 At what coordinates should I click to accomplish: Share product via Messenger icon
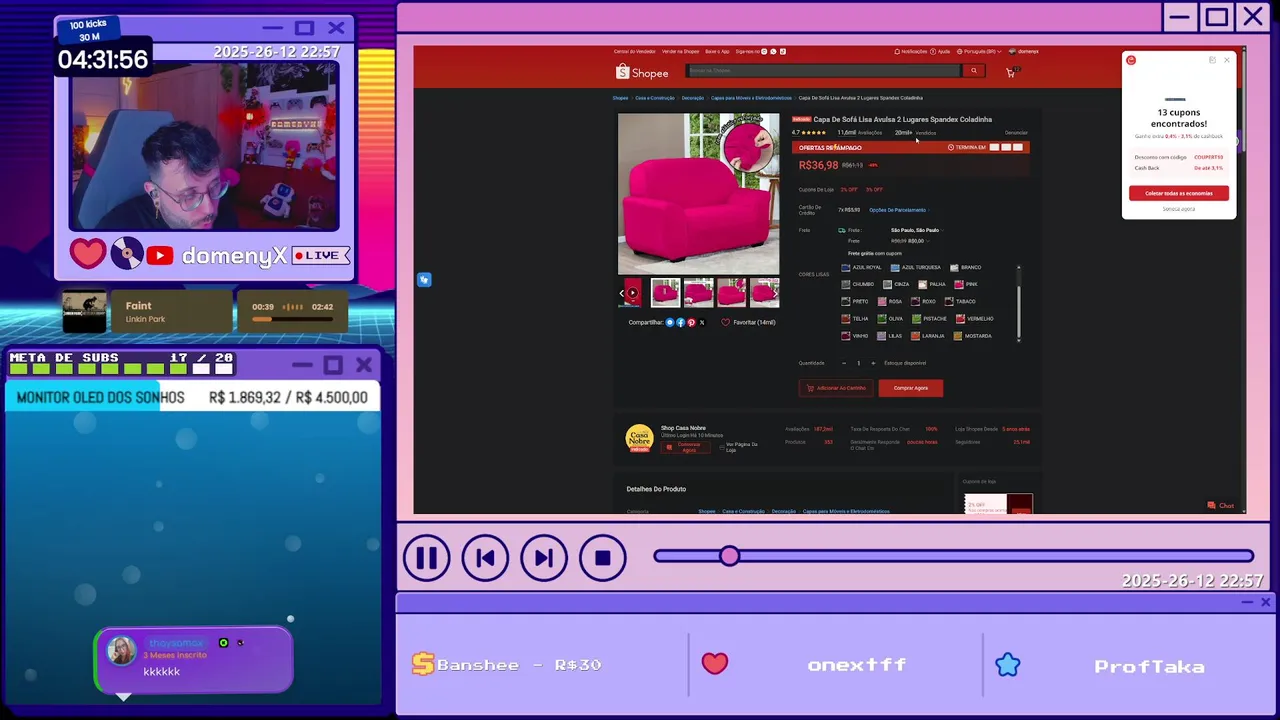point(670,323)
